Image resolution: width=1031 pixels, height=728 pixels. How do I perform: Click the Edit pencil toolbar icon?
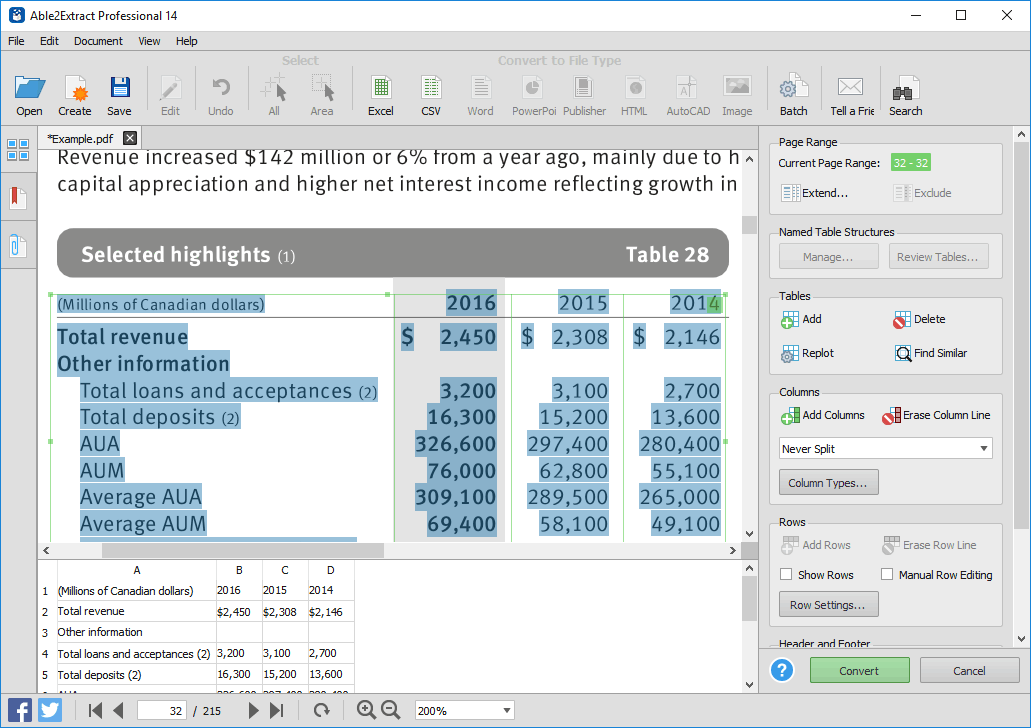point(170,95)
